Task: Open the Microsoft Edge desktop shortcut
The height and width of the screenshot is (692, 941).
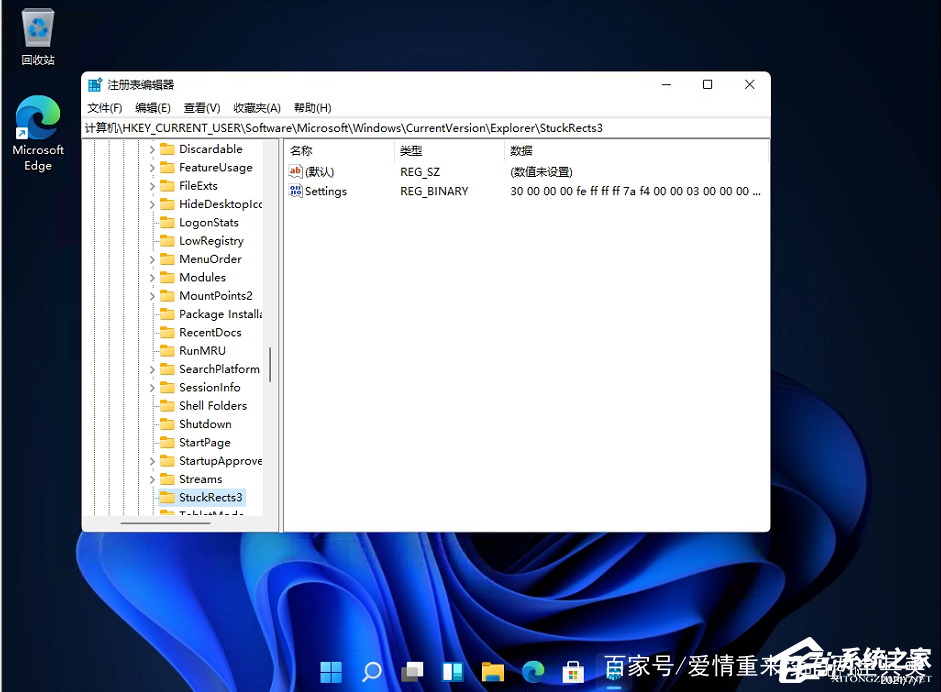Action: click(38, 133)
